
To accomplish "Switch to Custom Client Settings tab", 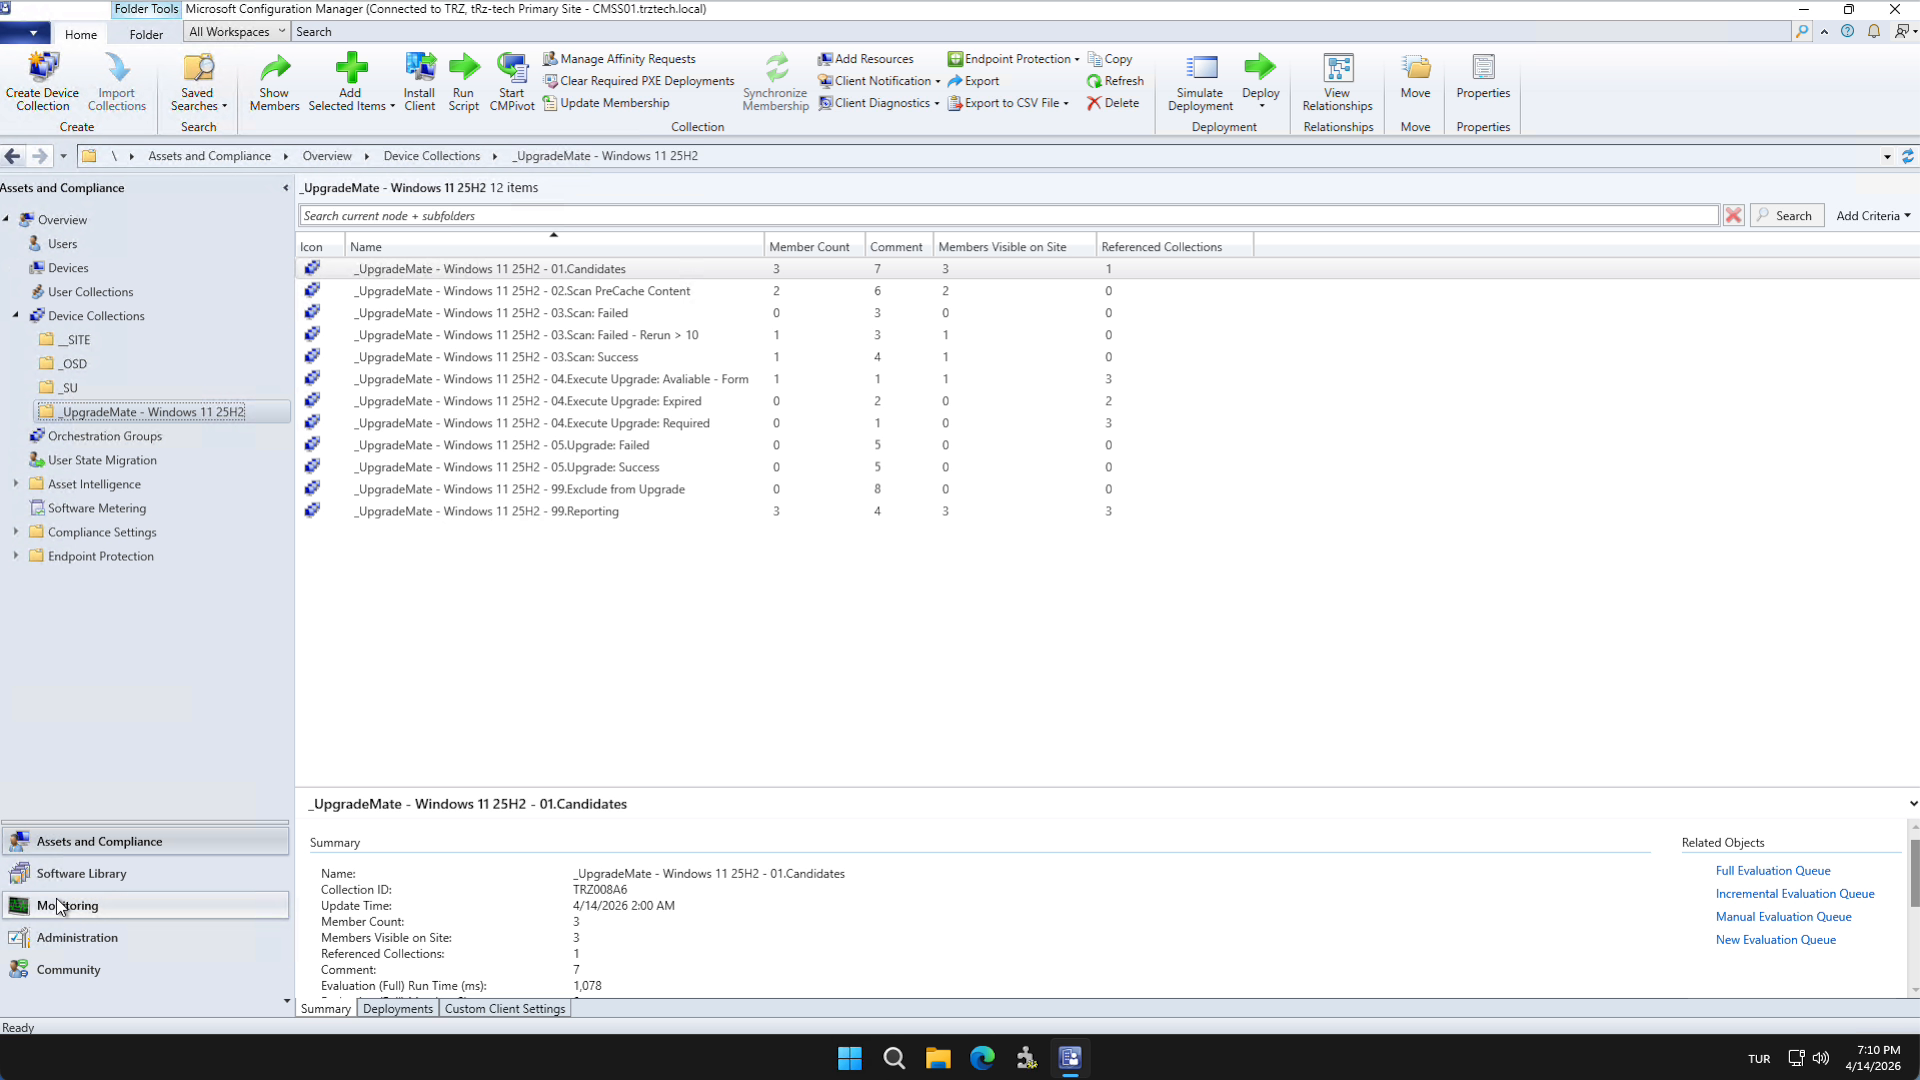I will coord(505,1009).
